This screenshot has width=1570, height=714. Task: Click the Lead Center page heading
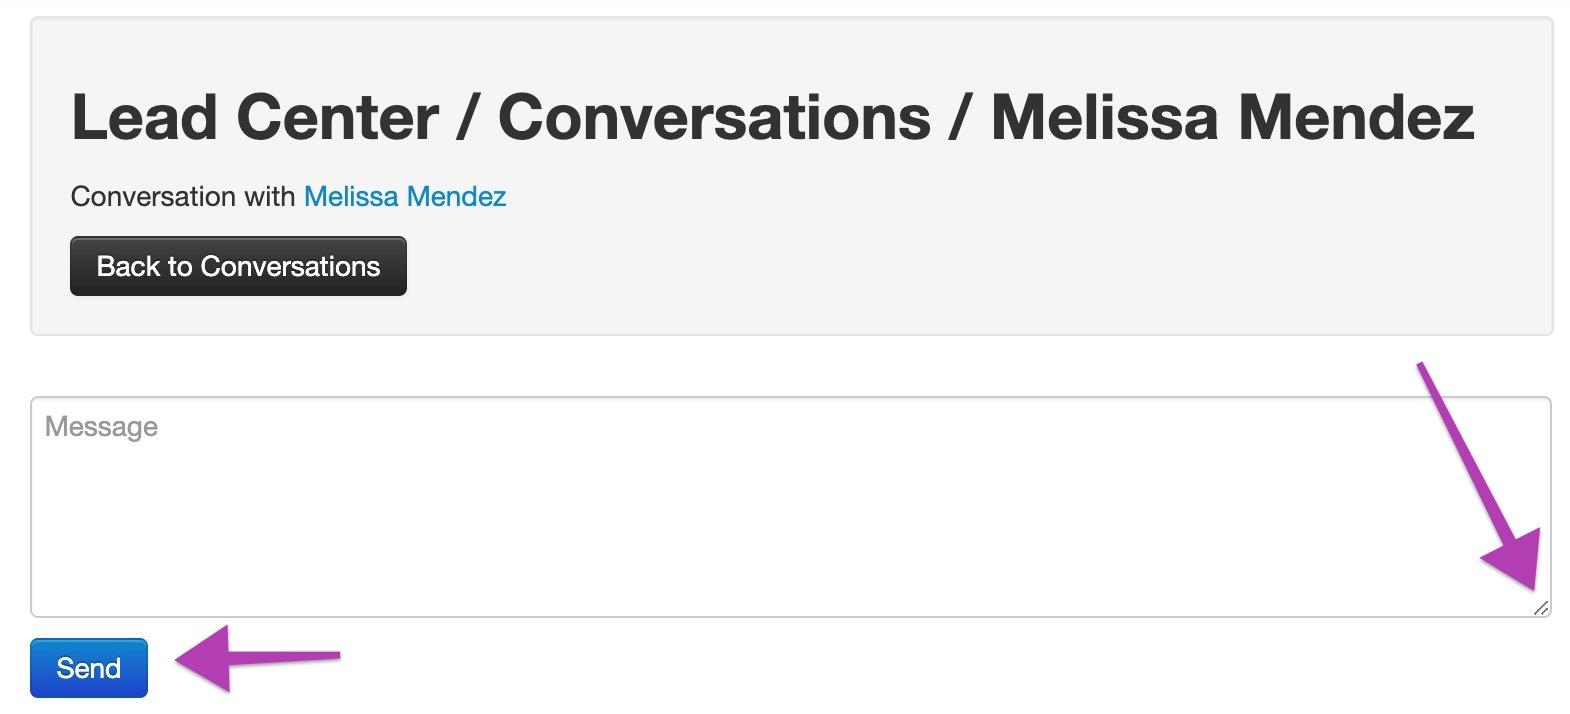(772, 118)
